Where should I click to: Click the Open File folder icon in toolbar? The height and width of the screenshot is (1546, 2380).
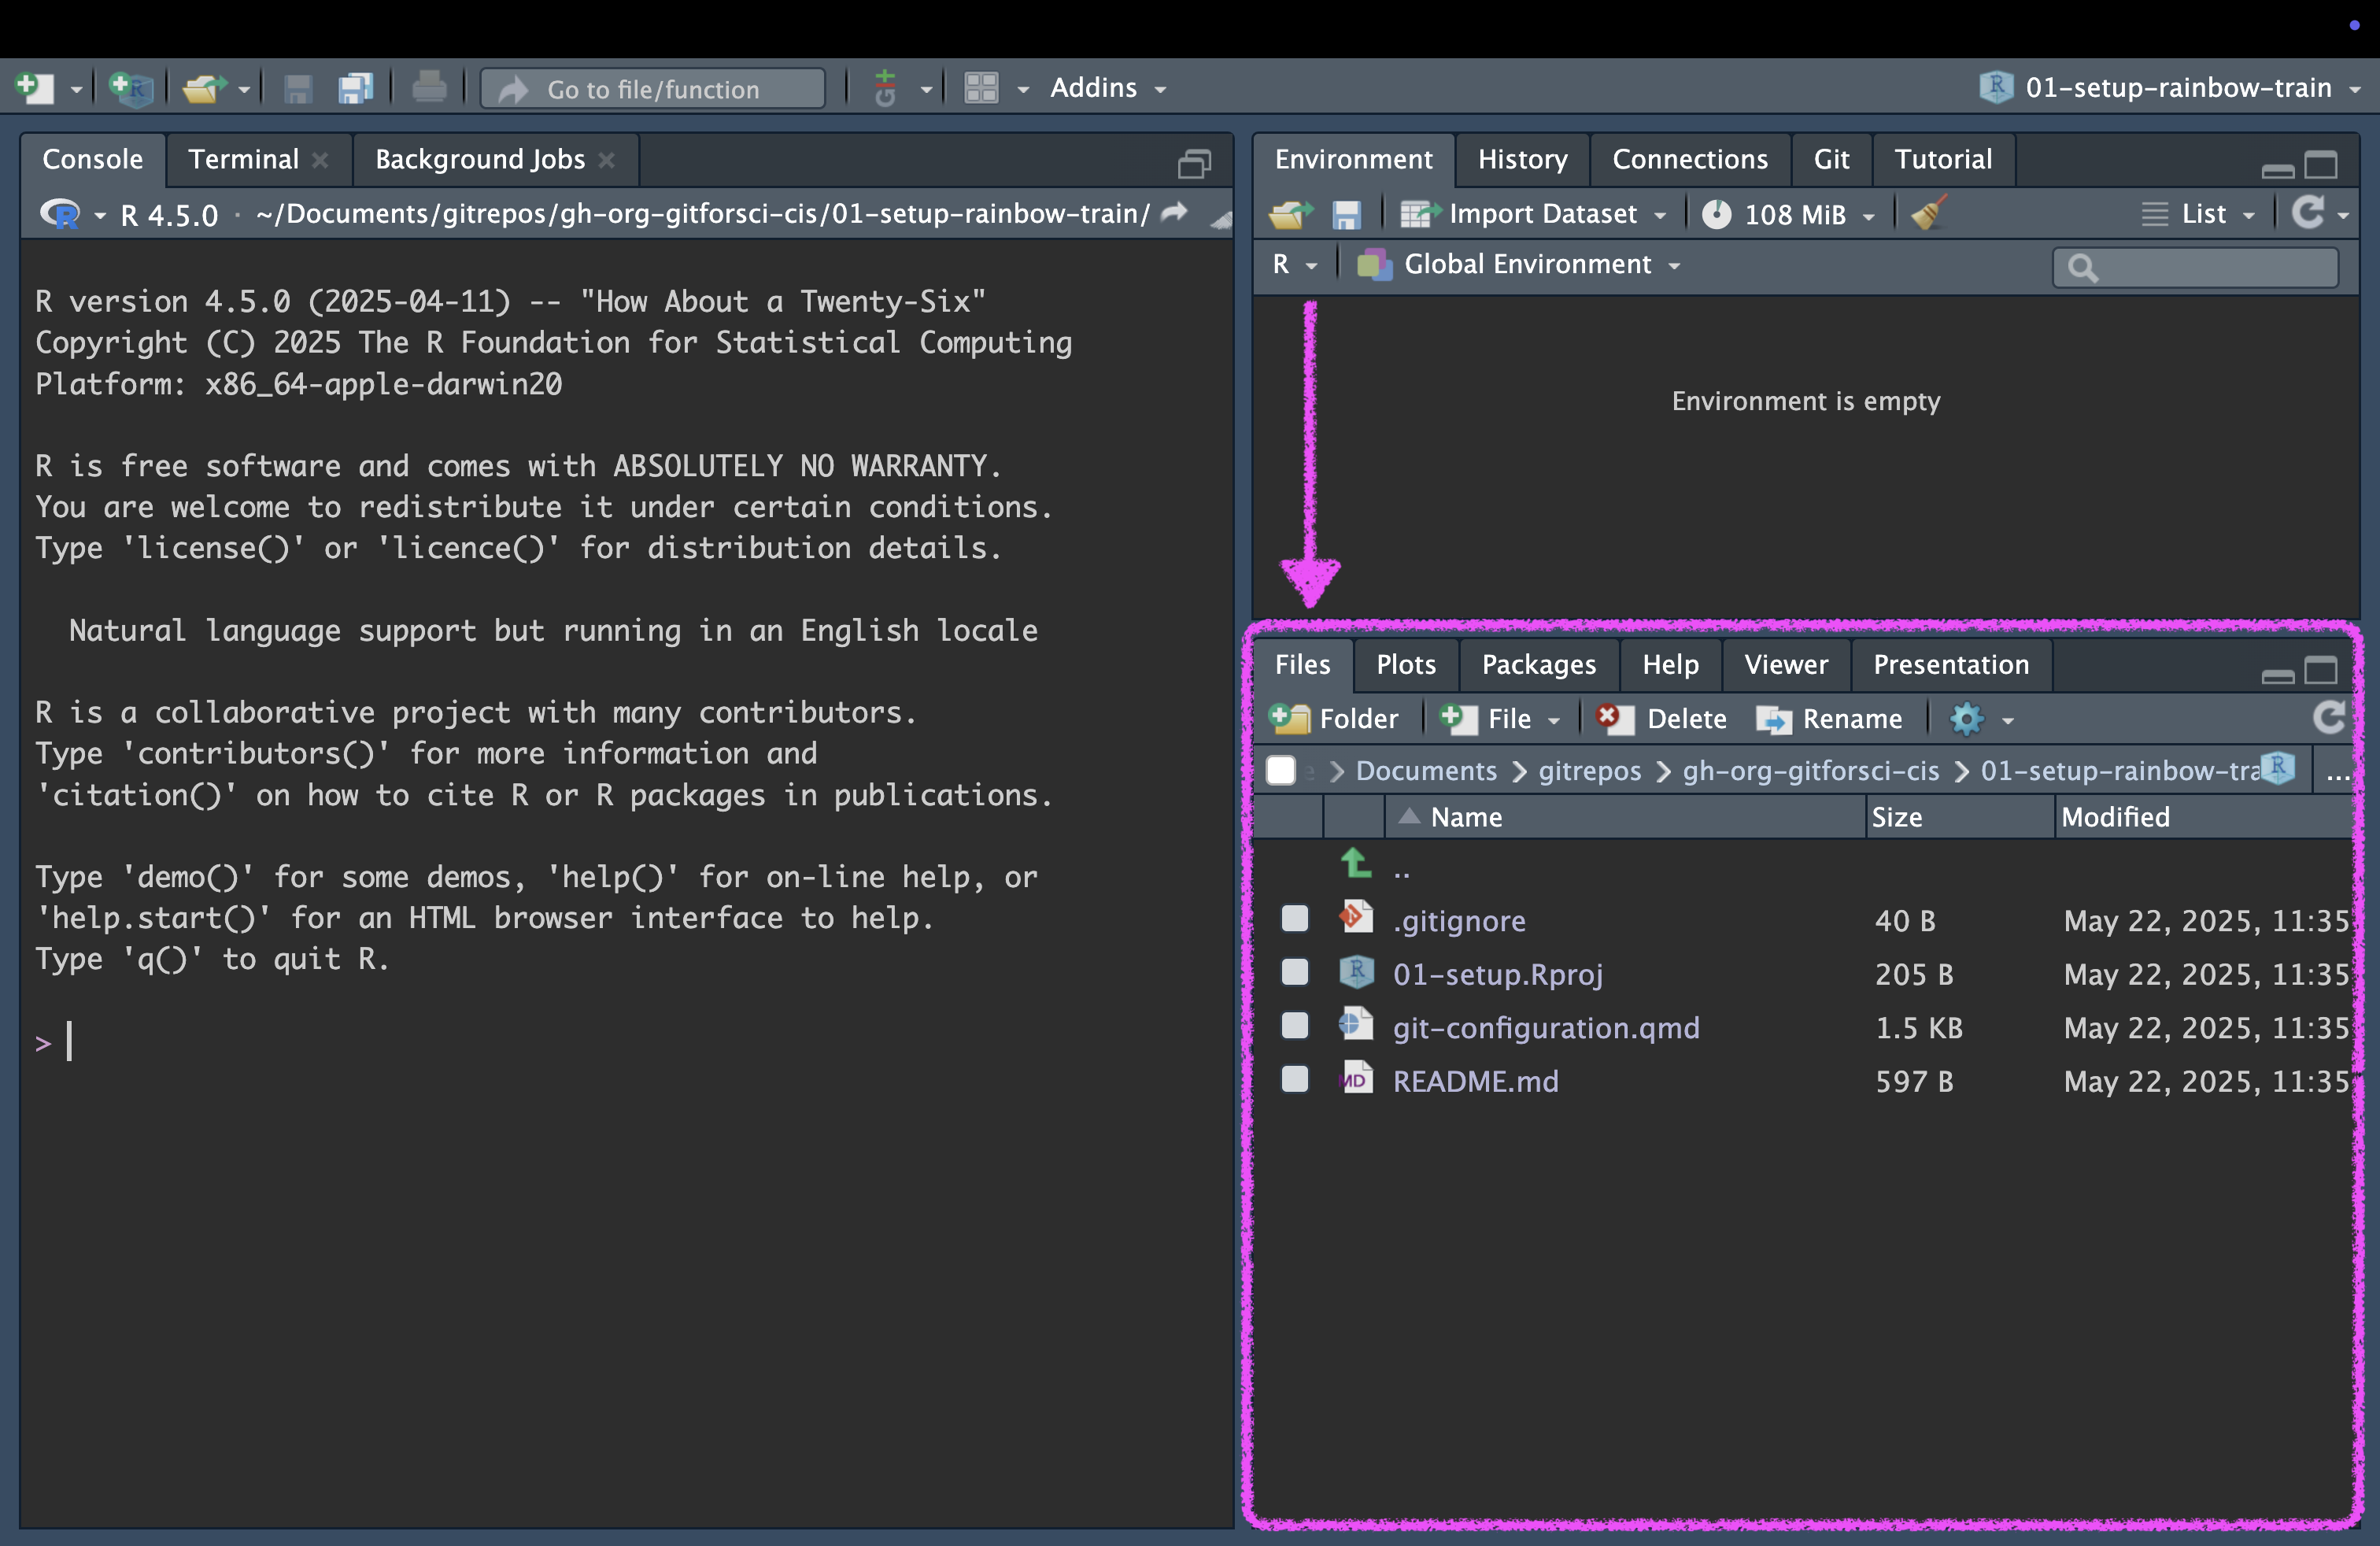(204, 88)
